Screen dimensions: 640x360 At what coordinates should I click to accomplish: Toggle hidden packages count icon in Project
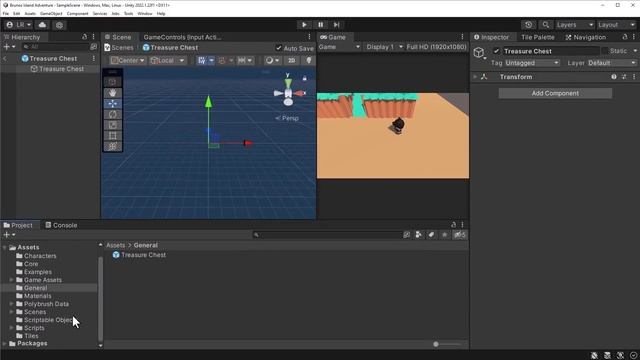point(460,235)
